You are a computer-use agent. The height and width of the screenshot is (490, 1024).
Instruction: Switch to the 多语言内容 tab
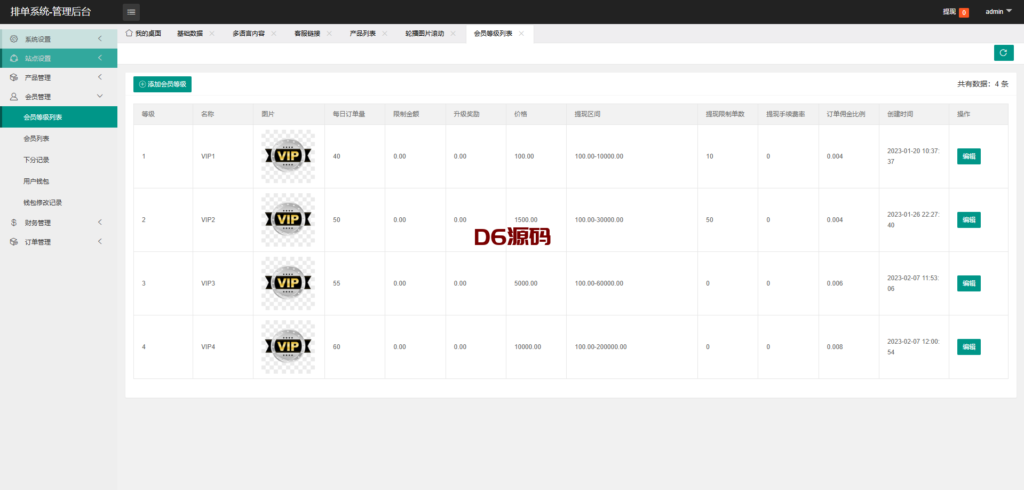coord(248,33)
